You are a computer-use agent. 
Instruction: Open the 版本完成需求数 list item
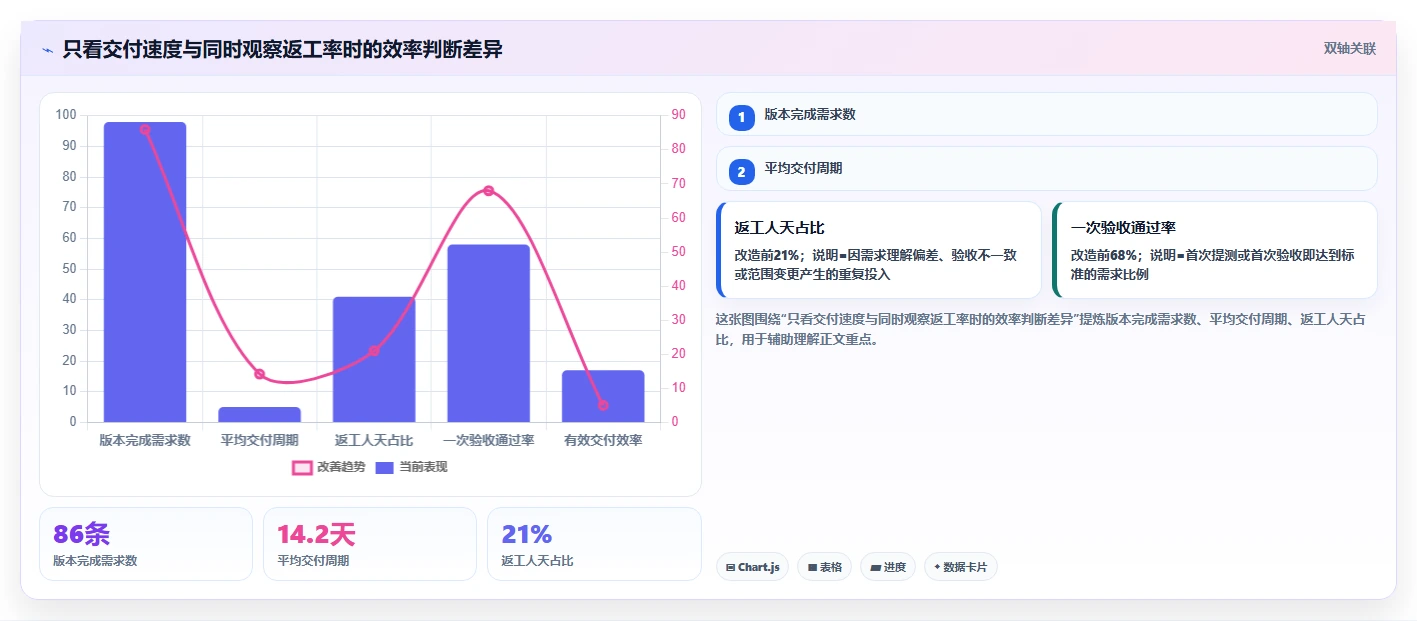click(1047, 114)
